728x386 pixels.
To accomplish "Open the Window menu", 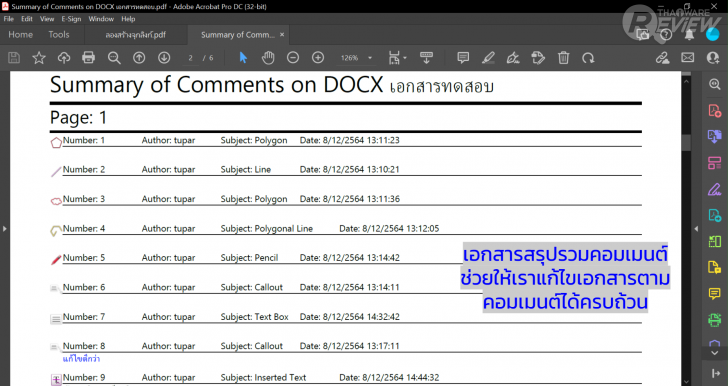I will pyautogui.click(x=101, y=19).
